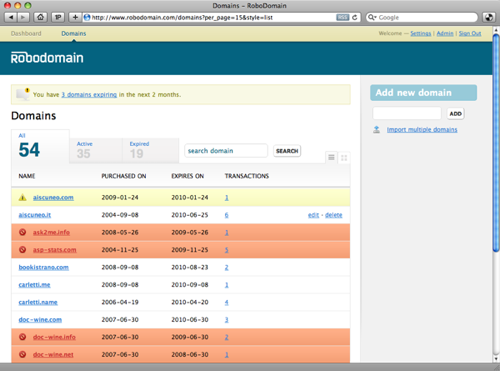Open the carletti.me domain link
500x371 pixels.
[34, 285]
